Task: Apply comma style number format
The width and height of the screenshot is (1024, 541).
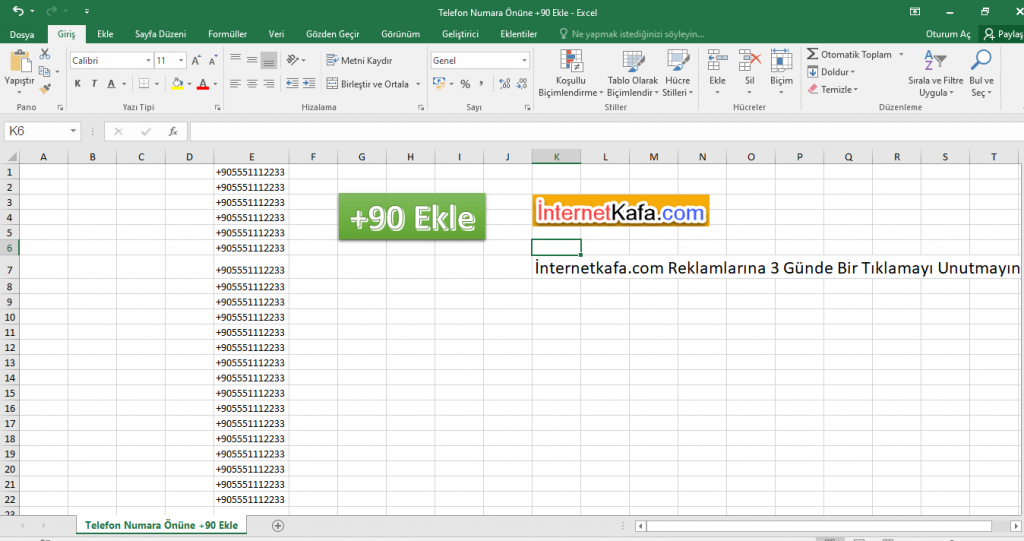Action: [481, 84]
